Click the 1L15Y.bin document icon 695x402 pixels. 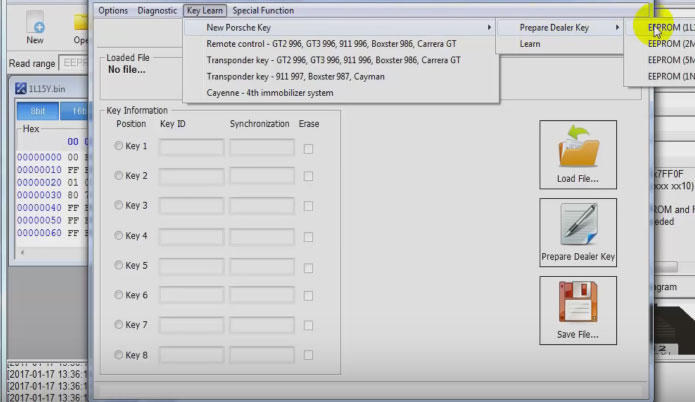(20, 89)
